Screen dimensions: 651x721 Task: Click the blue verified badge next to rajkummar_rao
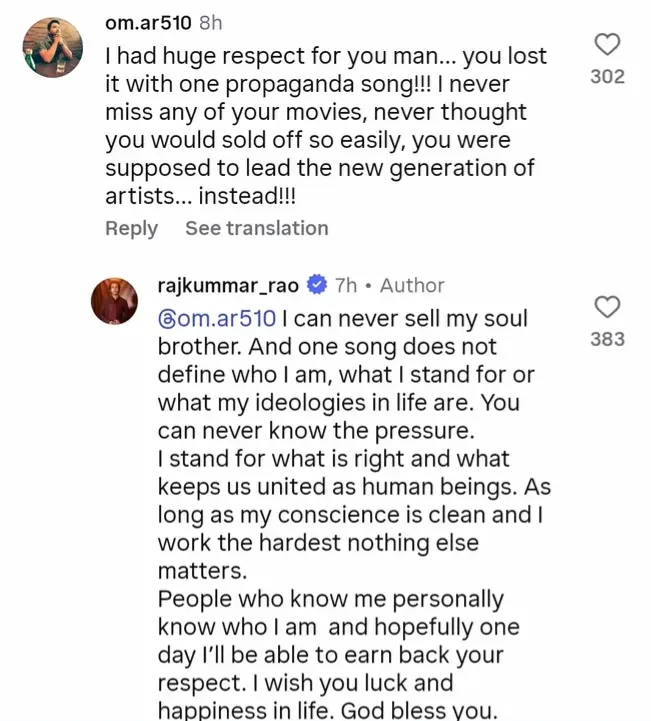point(317,285)
